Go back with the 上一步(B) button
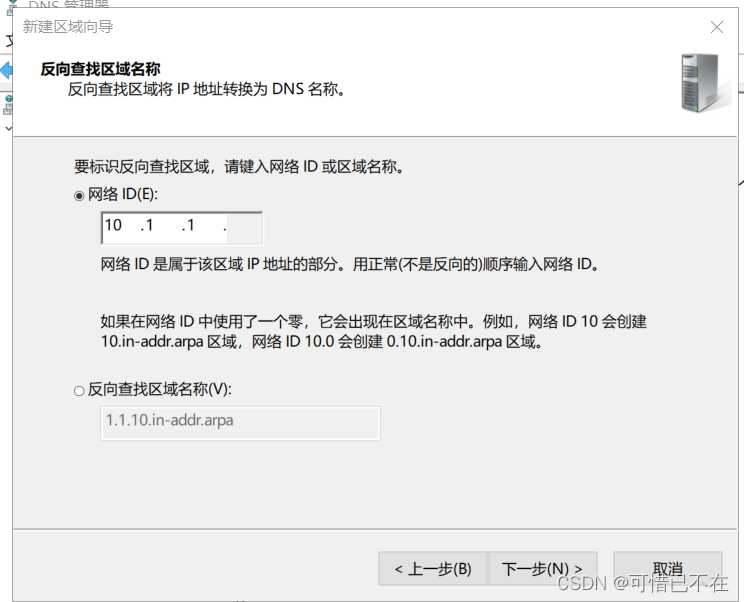This screenshot has width=744, height=602. [x=433, y=568]
